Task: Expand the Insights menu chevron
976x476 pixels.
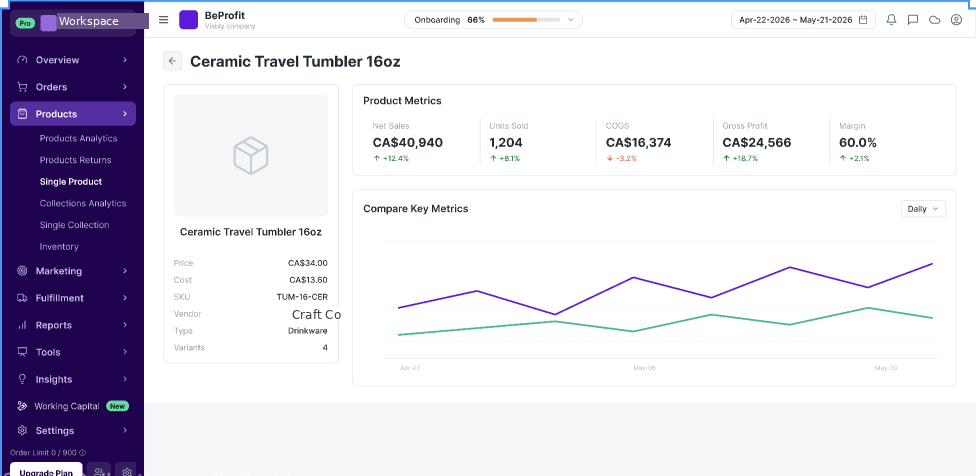Action: pos(125,379)
